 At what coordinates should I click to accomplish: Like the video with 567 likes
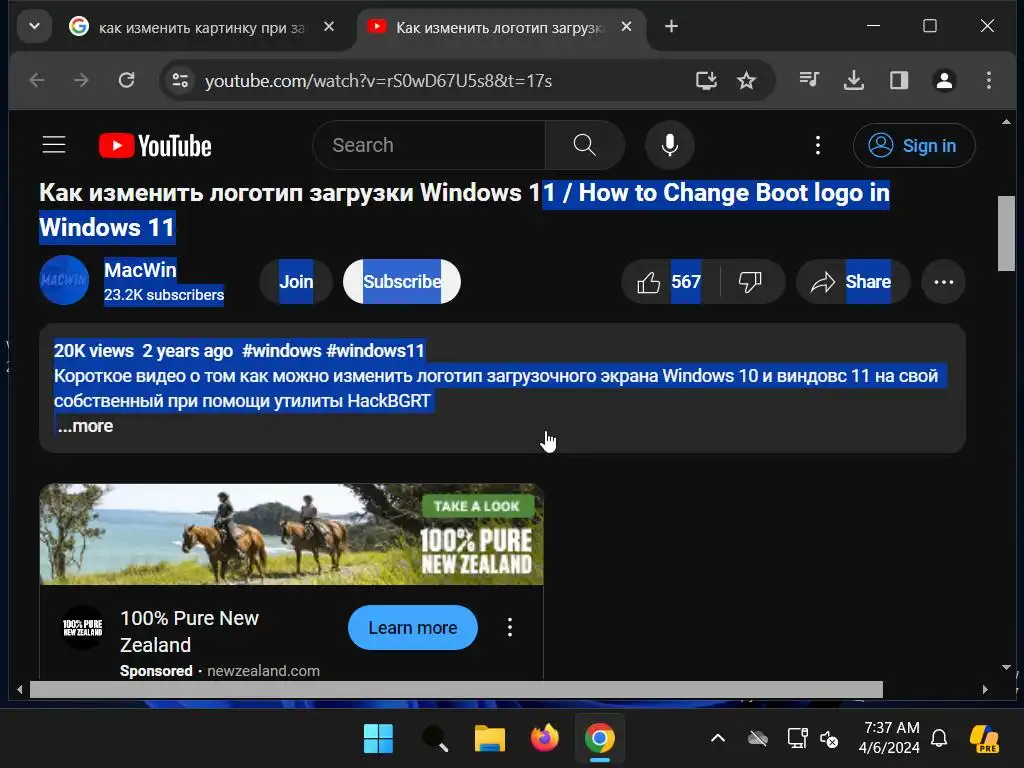(x=670, y=281)
